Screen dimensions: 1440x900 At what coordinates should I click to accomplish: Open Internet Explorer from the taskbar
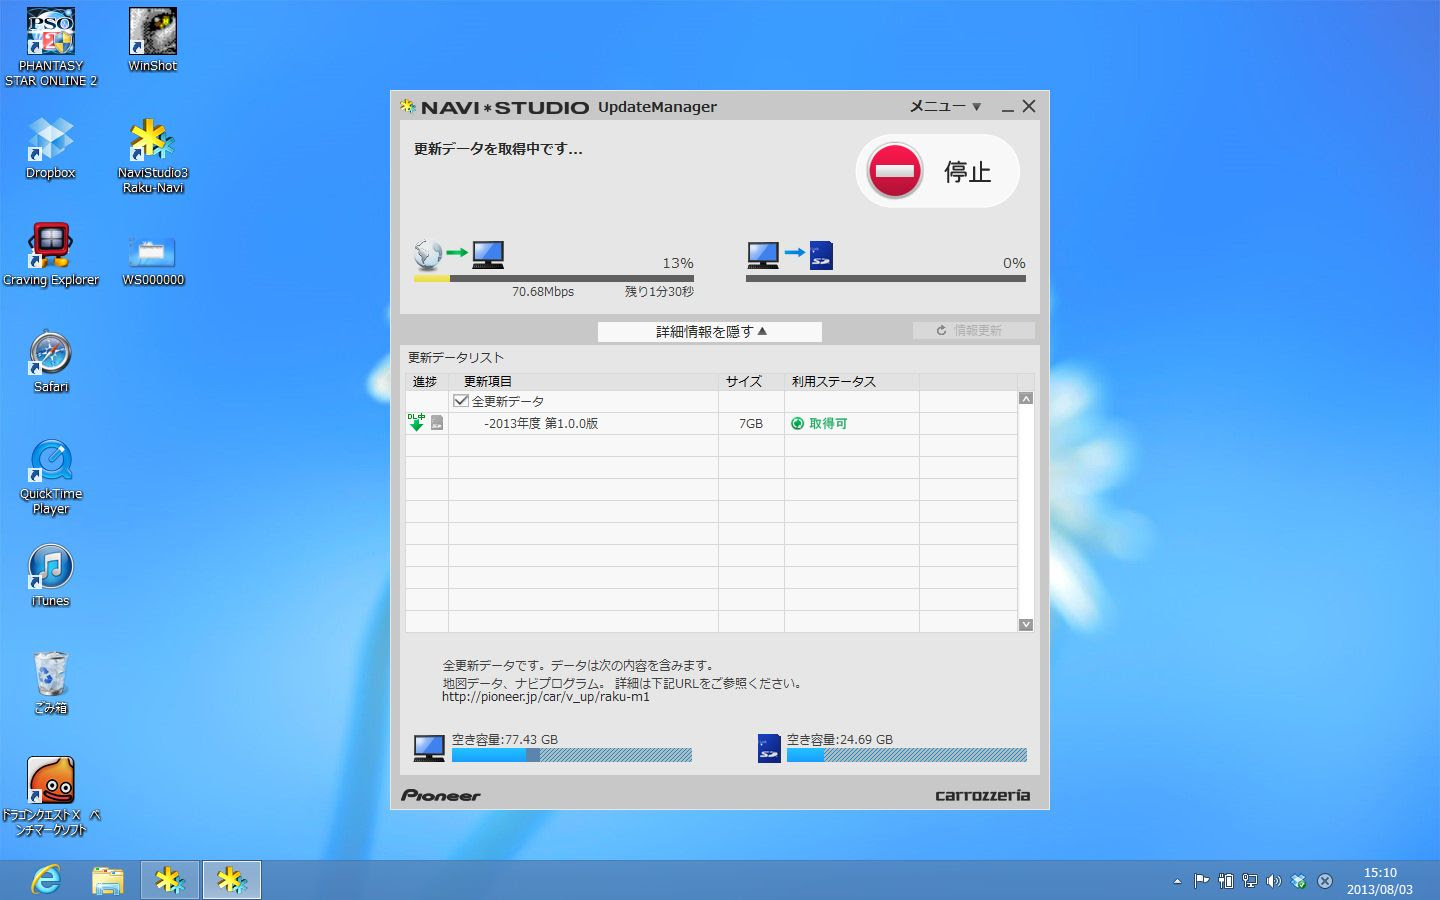[46, 880]
